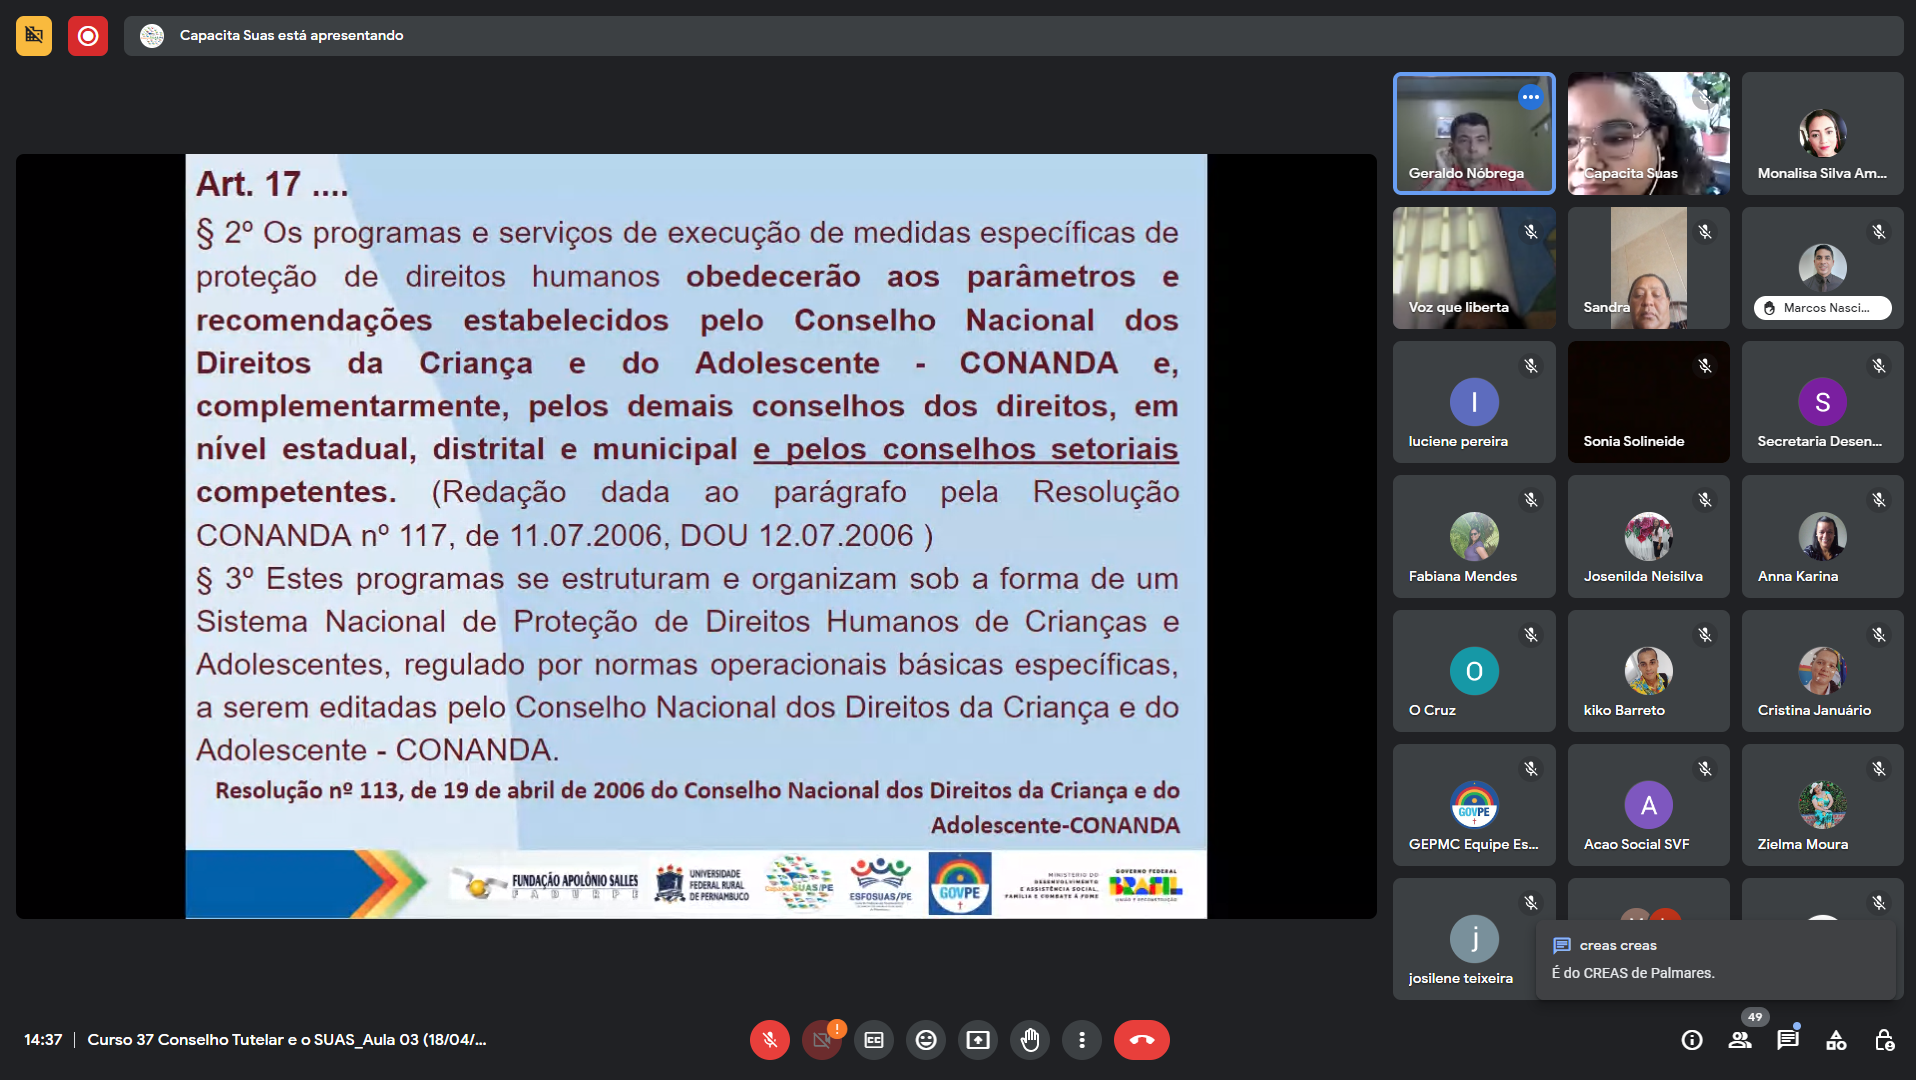
Task: Unmute the microphone in the call controls
Action: [769, 1040]
